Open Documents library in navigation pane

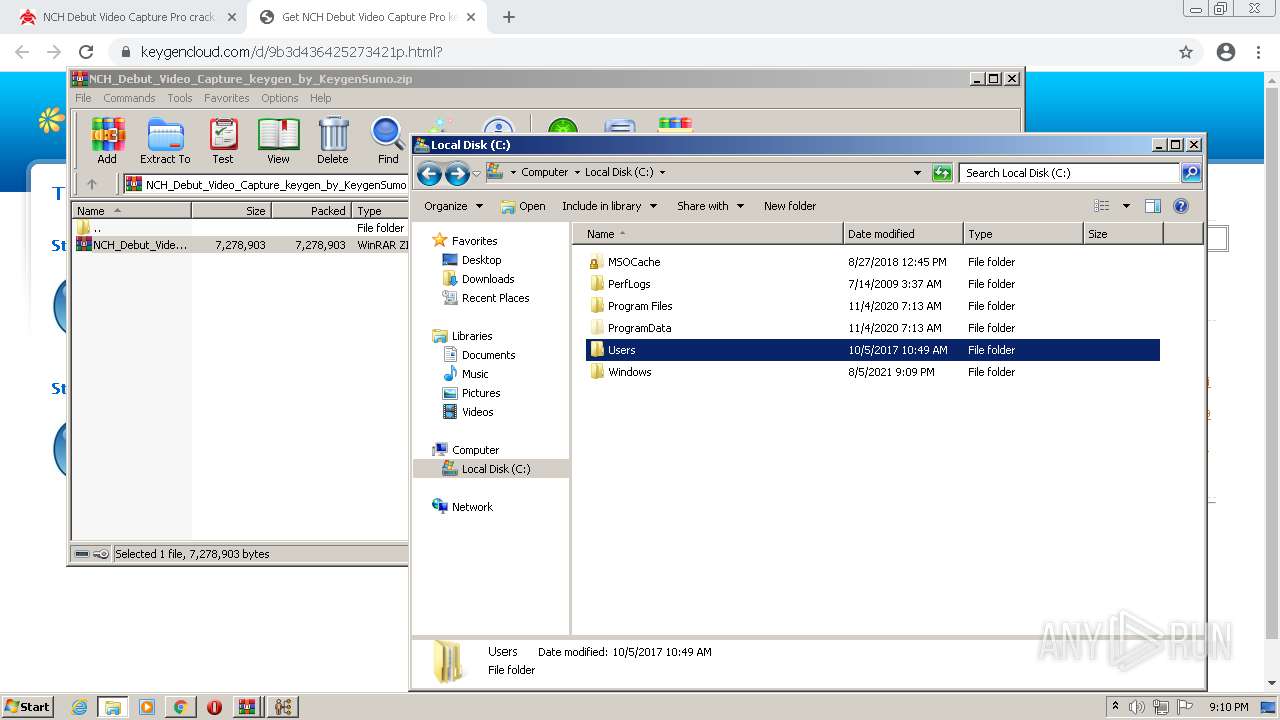pos(488,355)
